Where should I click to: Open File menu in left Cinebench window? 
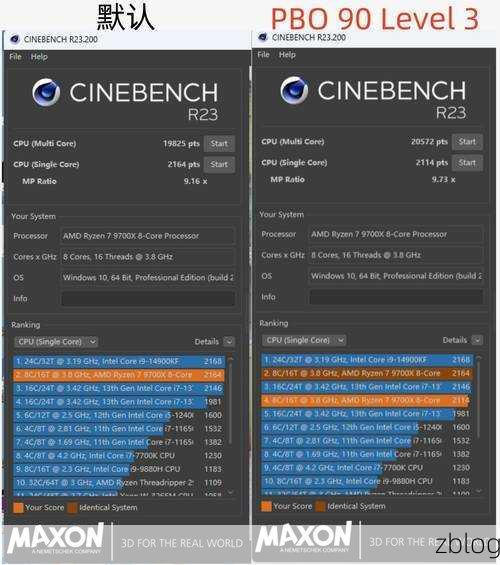(x=15, y=57)
